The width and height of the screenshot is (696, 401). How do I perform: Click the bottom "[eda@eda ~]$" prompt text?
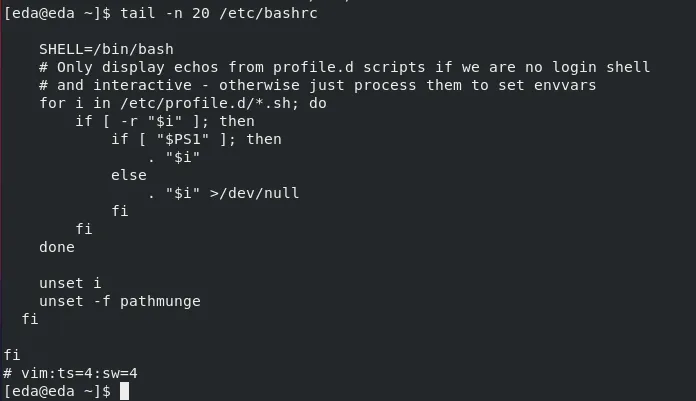coord(57,391)
